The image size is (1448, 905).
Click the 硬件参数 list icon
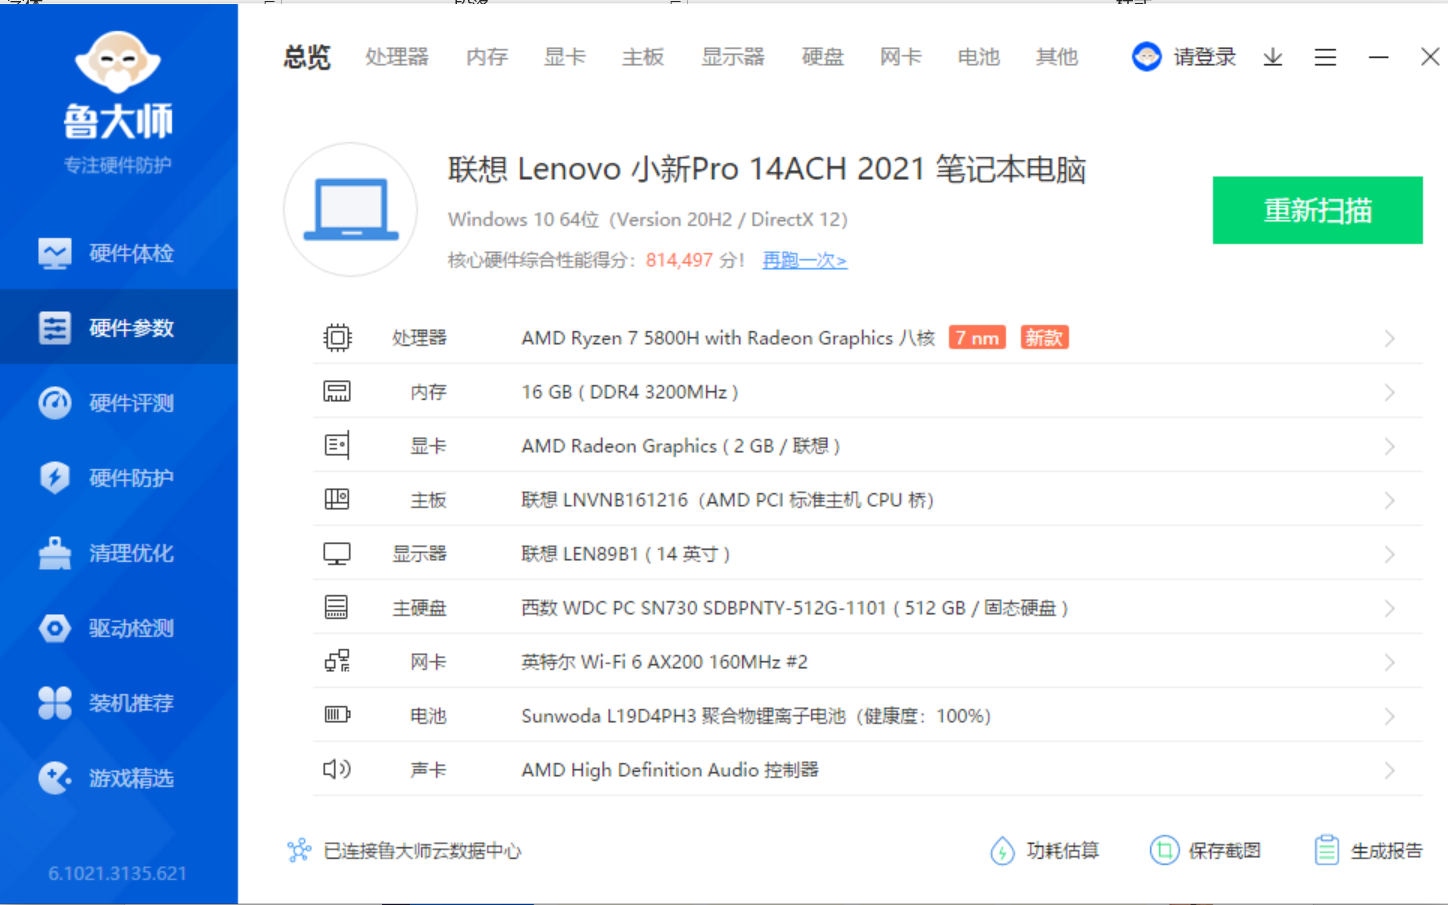coord(55,328)
